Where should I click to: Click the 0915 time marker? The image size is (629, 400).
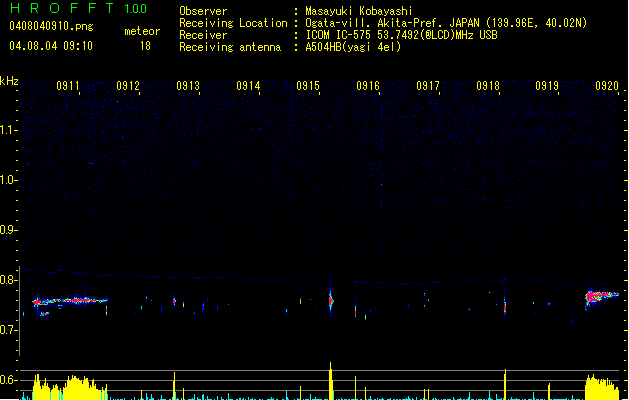308,86
